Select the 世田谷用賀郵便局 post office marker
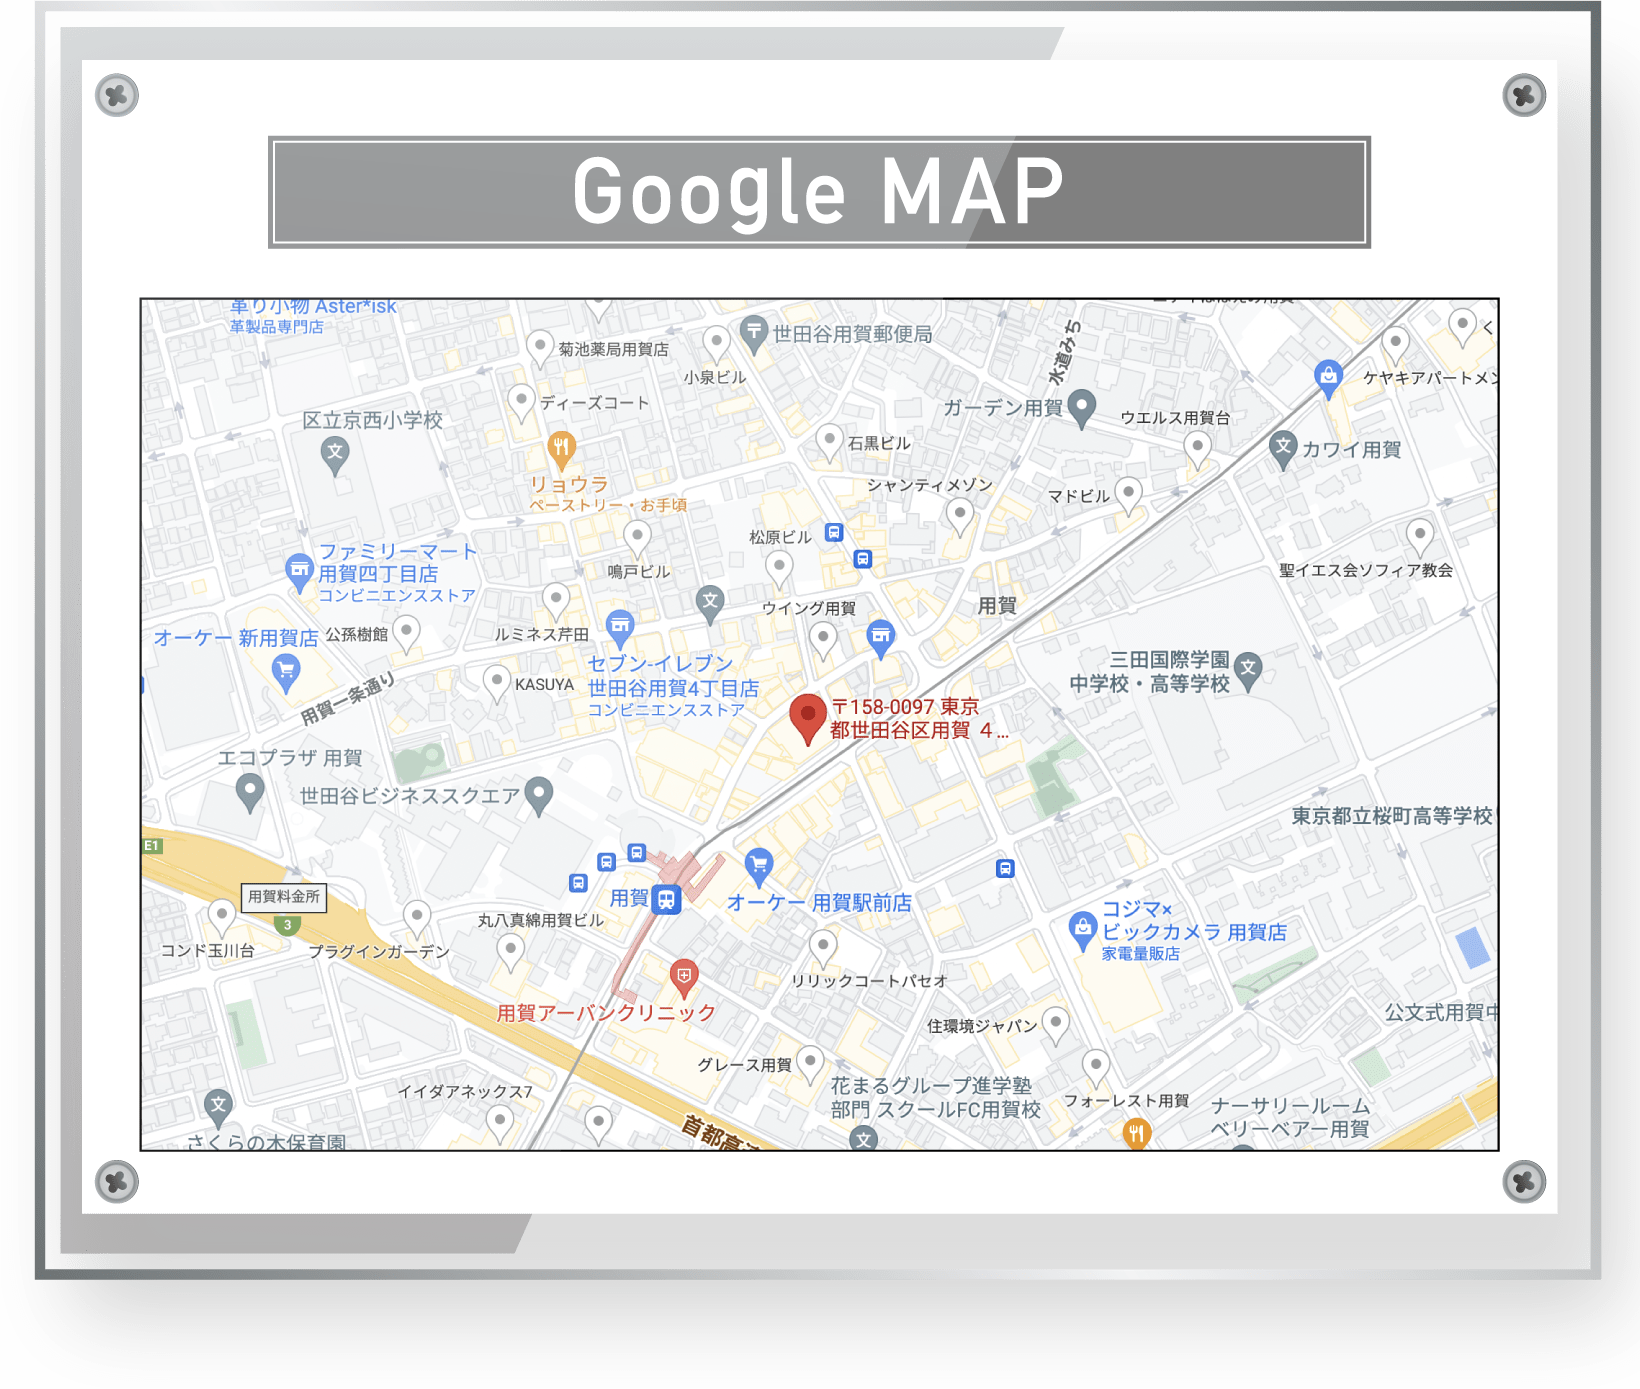 point(754,335)
